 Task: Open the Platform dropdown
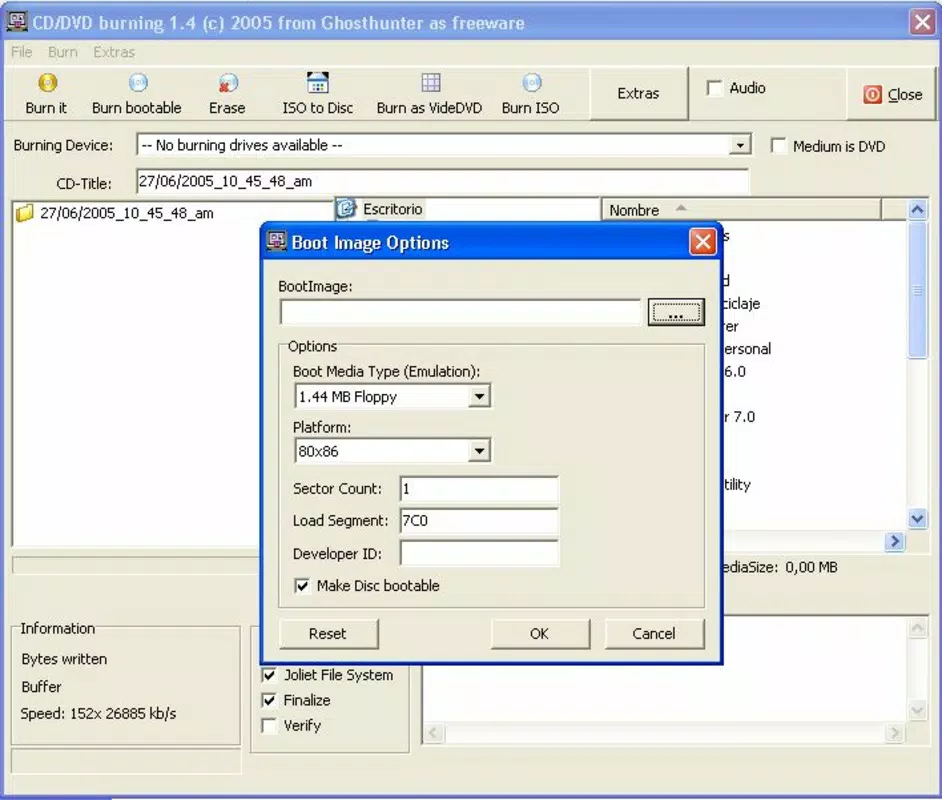point(479,450)
